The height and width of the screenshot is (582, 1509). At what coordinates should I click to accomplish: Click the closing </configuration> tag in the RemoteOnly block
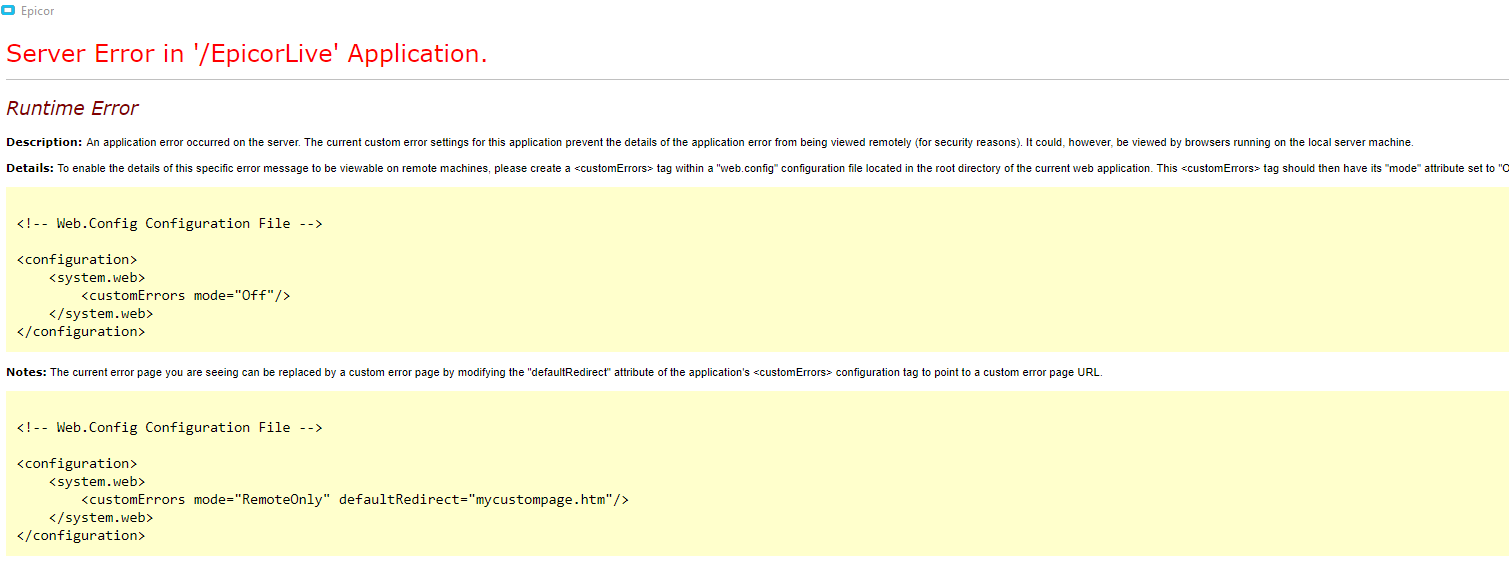pyautogui.click(x=81, y=536)
